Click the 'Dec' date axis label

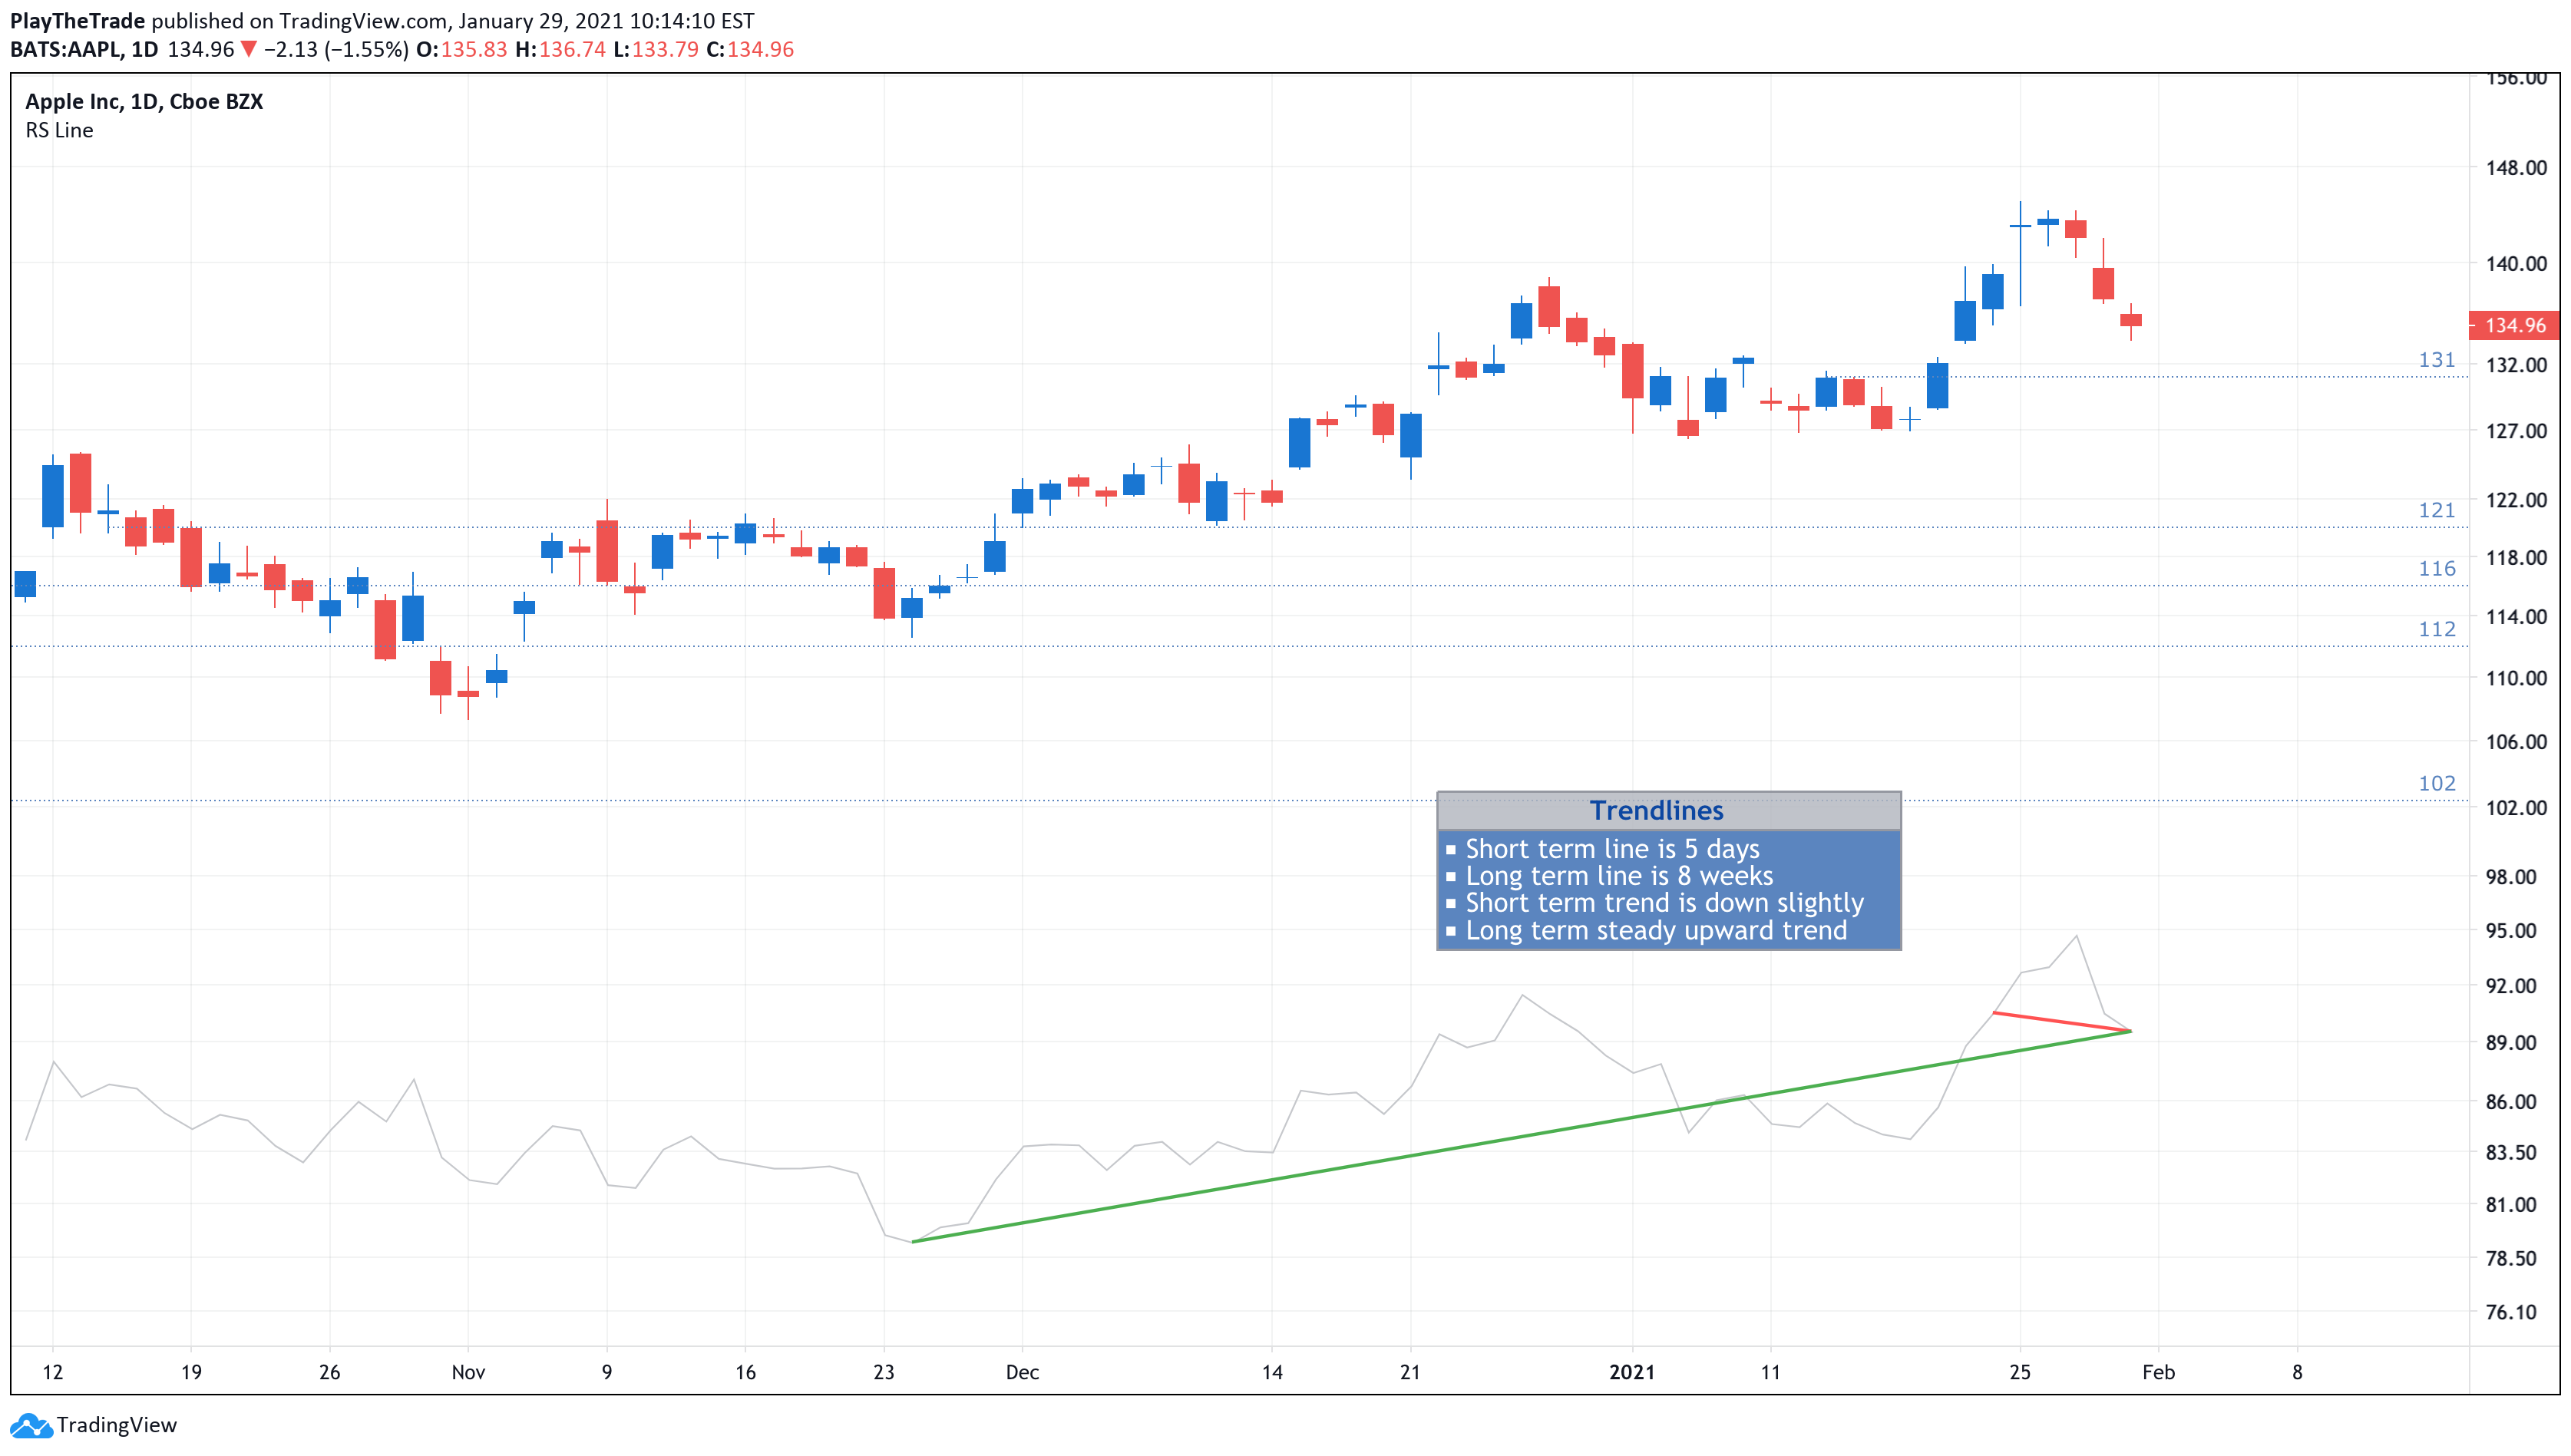pos(1022,1372)
